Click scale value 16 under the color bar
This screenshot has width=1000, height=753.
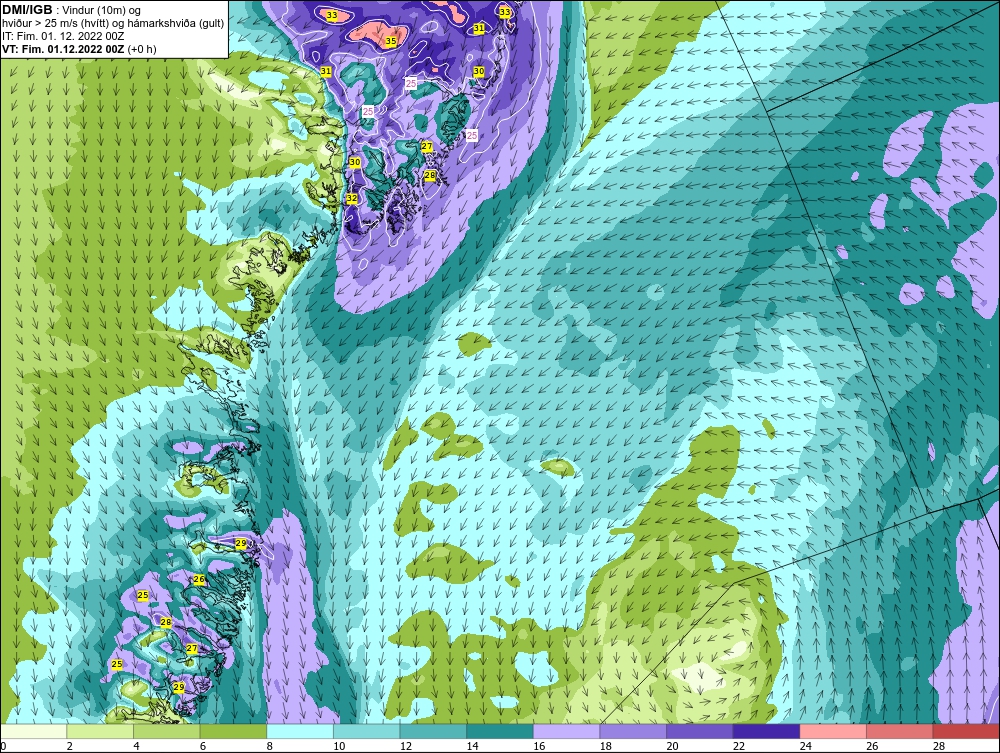click(x=539, y=746)
